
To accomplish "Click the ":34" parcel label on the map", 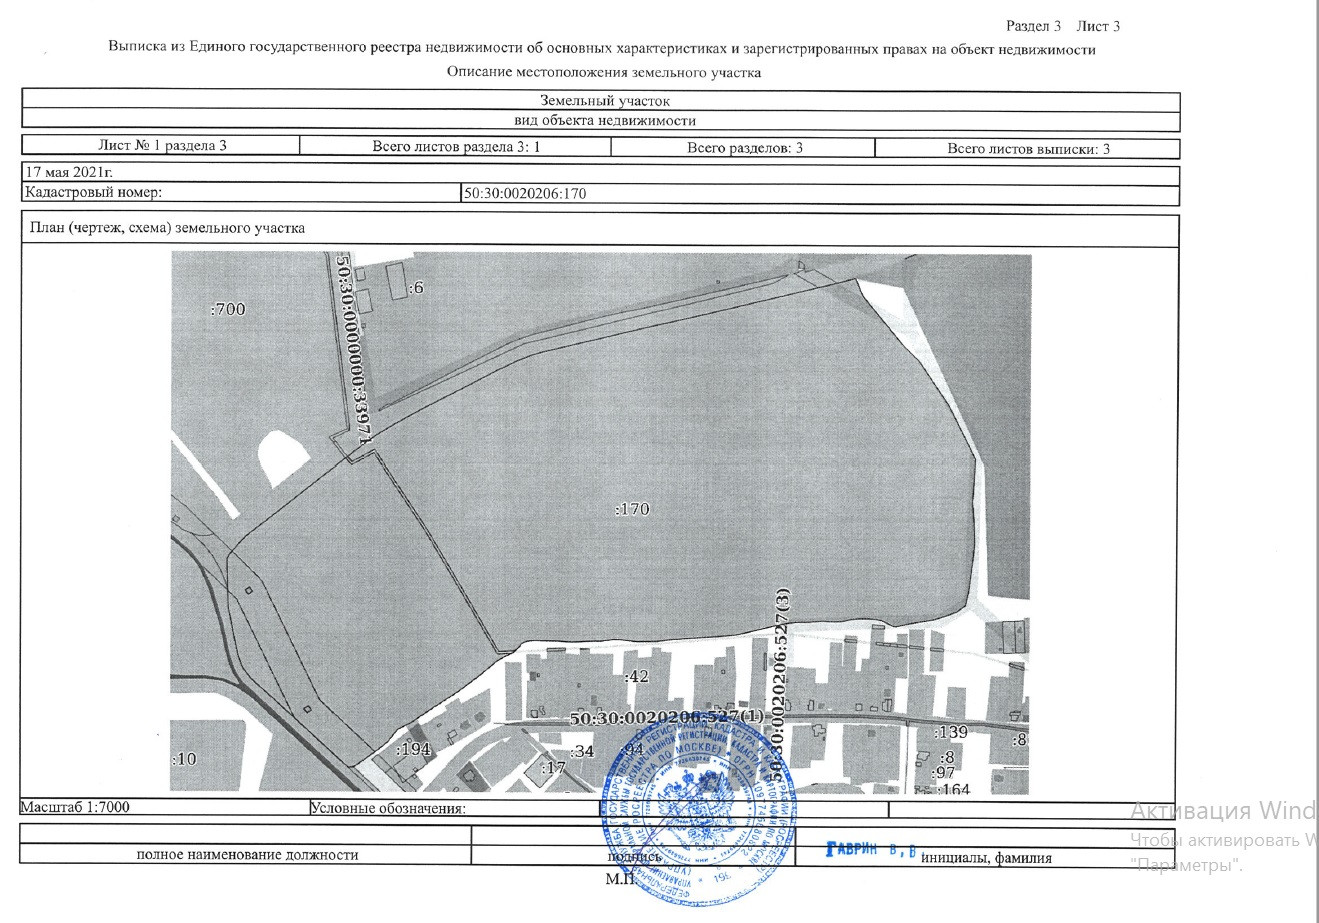I will [581, 751].
